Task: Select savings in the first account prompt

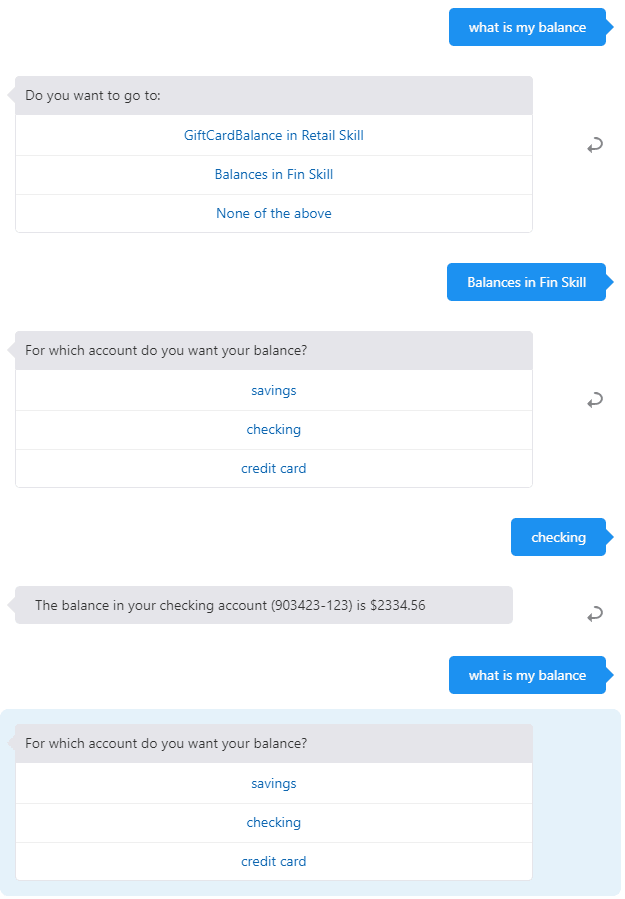Action: tap(273, 390)
